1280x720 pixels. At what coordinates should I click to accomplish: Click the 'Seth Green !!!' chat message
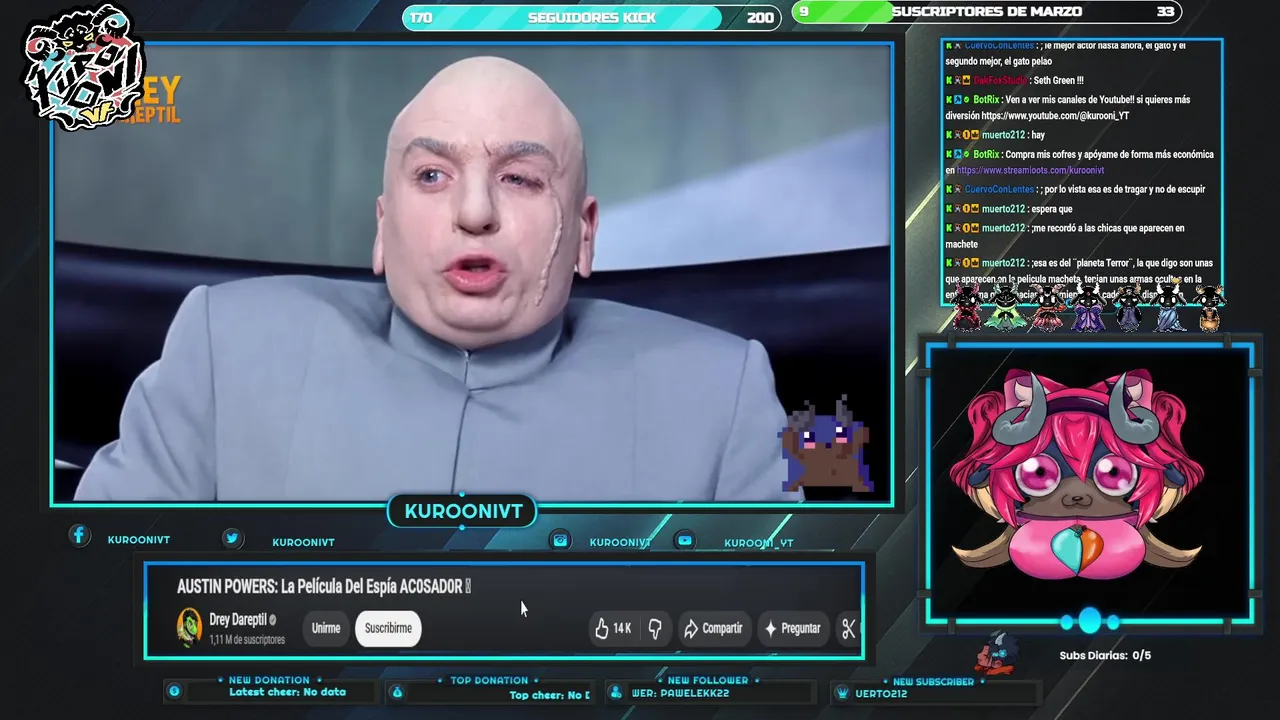(1059, 80)
